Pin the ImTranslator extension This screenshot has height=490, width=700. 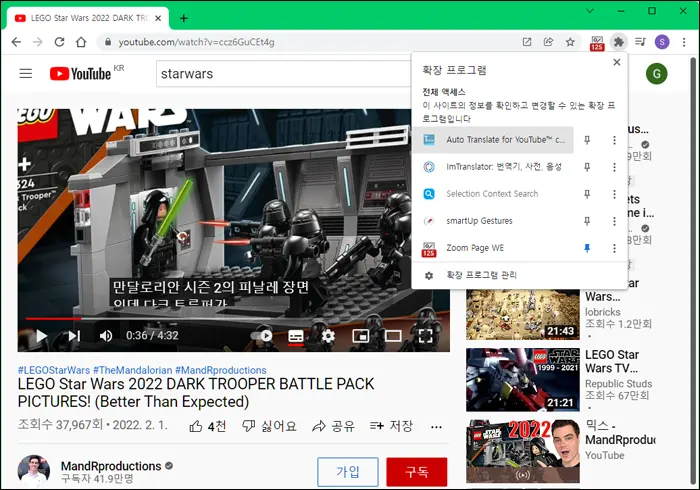(x=587, y=167)
